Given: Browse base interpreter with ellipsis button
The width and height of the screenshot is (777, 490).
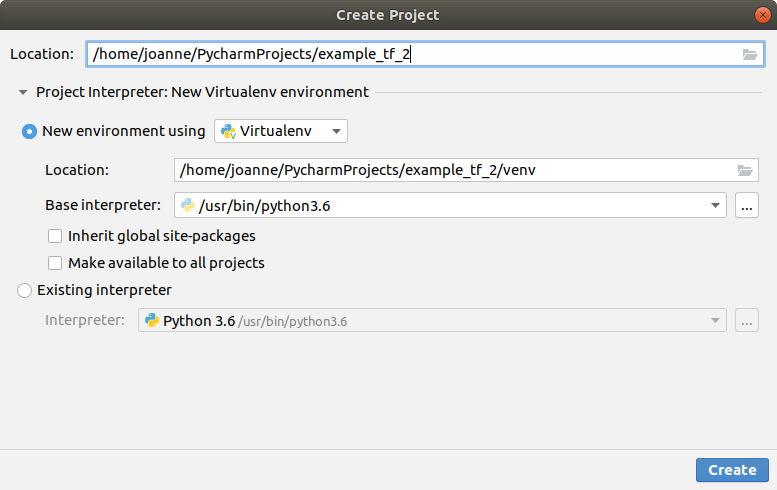Looking at the screenshot, I should click(x=747, y=205).
